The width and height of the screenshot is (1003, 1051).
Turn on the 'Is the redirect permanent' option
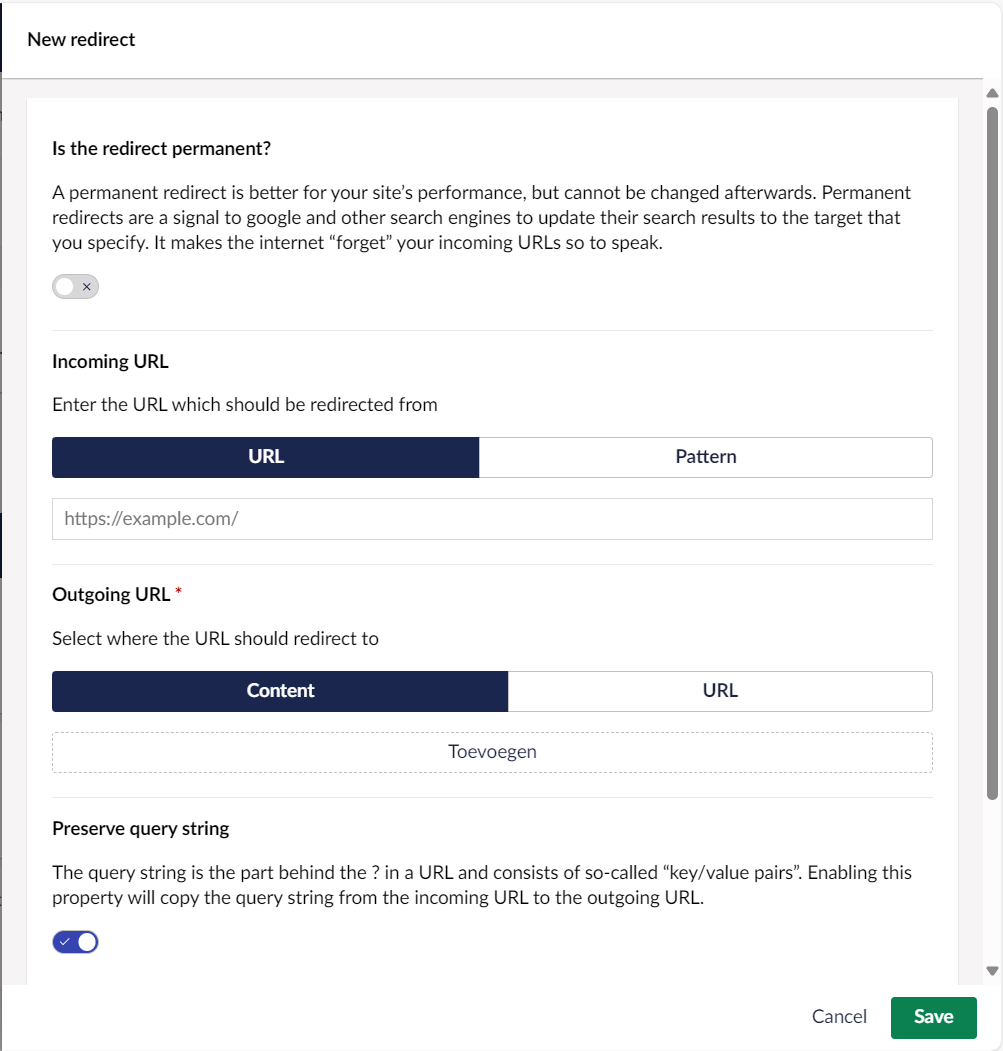pyautogui.click(x=75, y=286)
